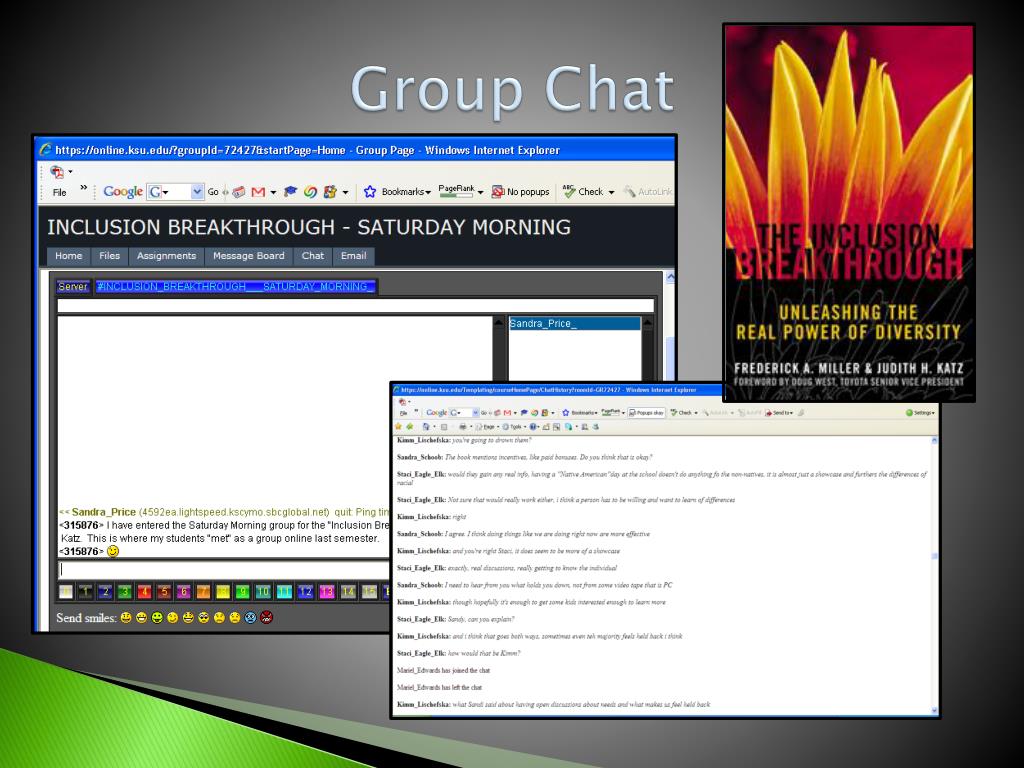Viewport: 1024px width, 768px height.
Task: Open the Email tab
Action: tap(353, 256)
